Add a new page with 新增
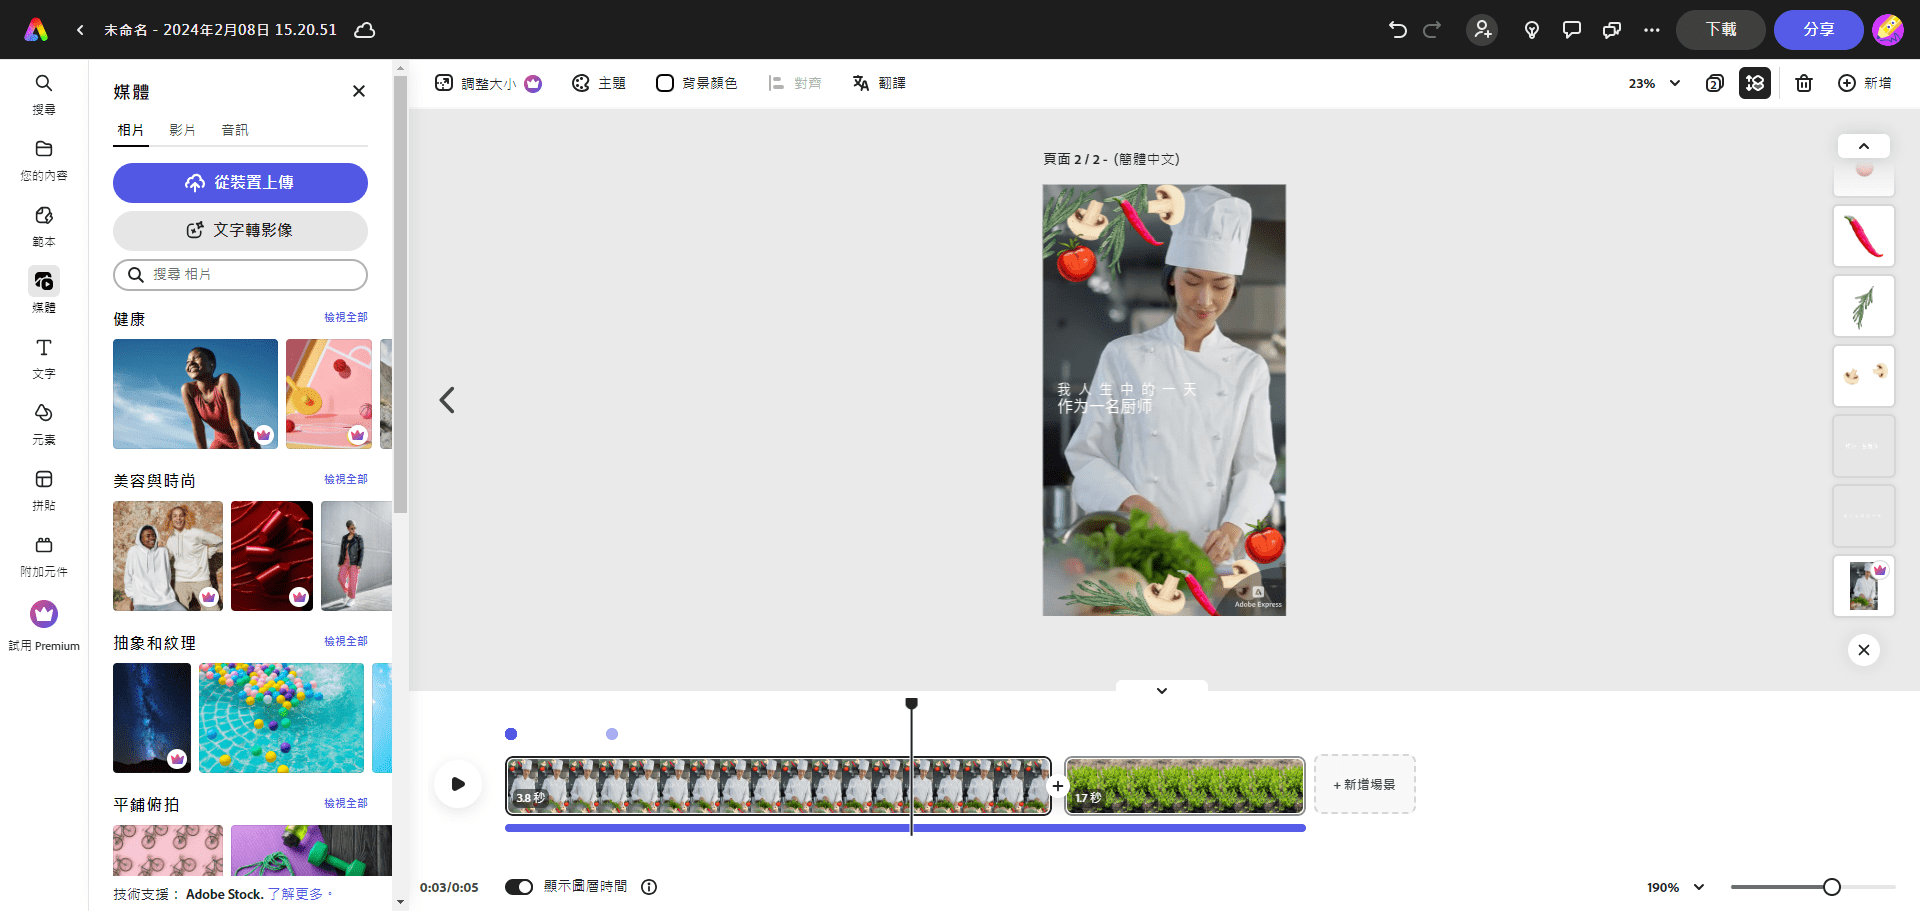1920x911 pixels. pyautogui.click(x=1865, y=83)
